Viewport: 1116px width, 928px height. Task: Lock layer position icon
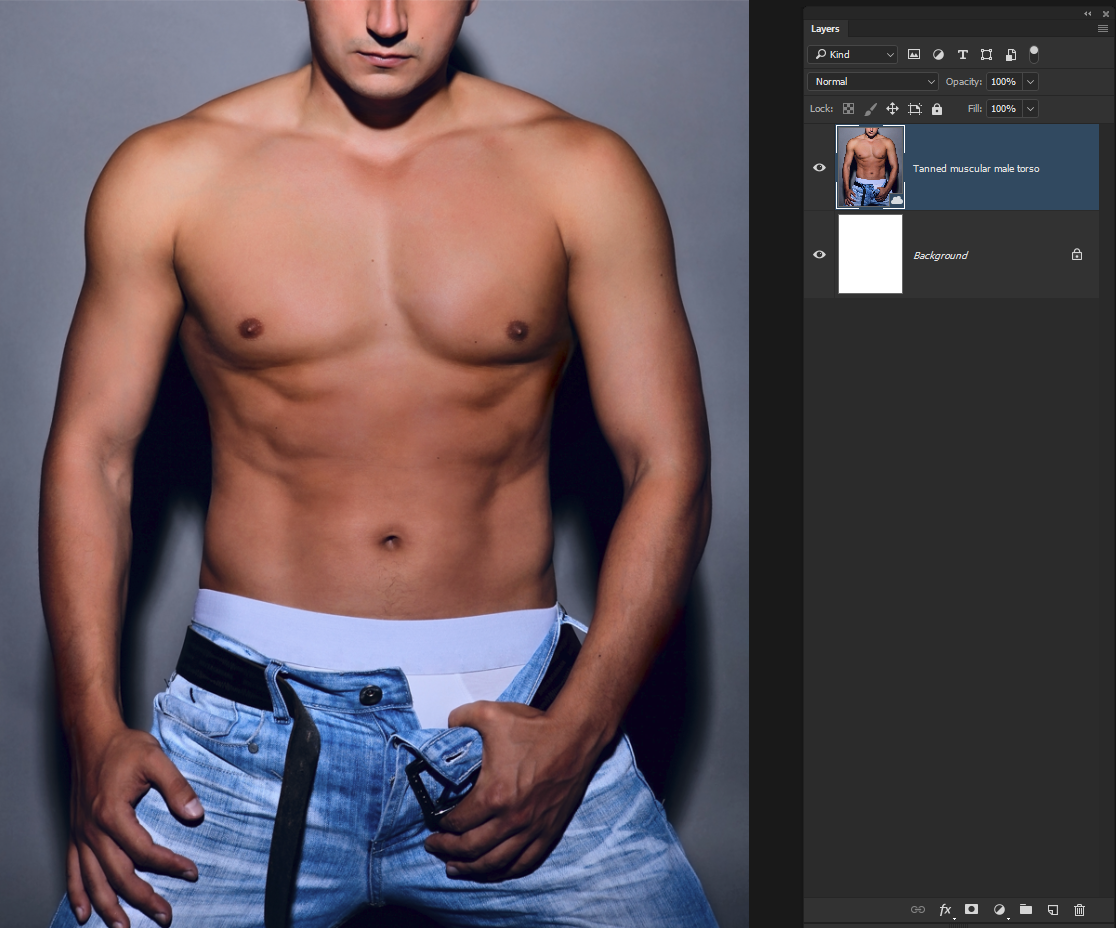893,109
